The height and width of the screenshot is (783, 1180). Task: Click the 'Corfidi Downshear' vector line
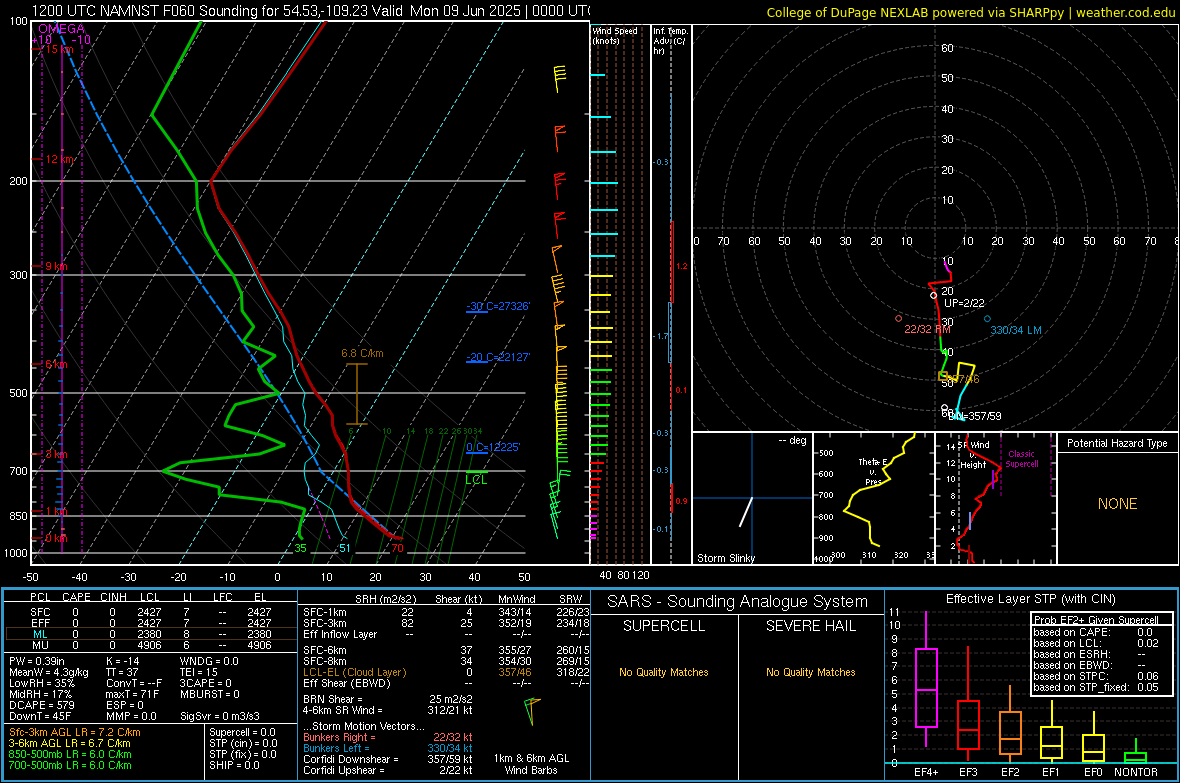click(388, 759)
